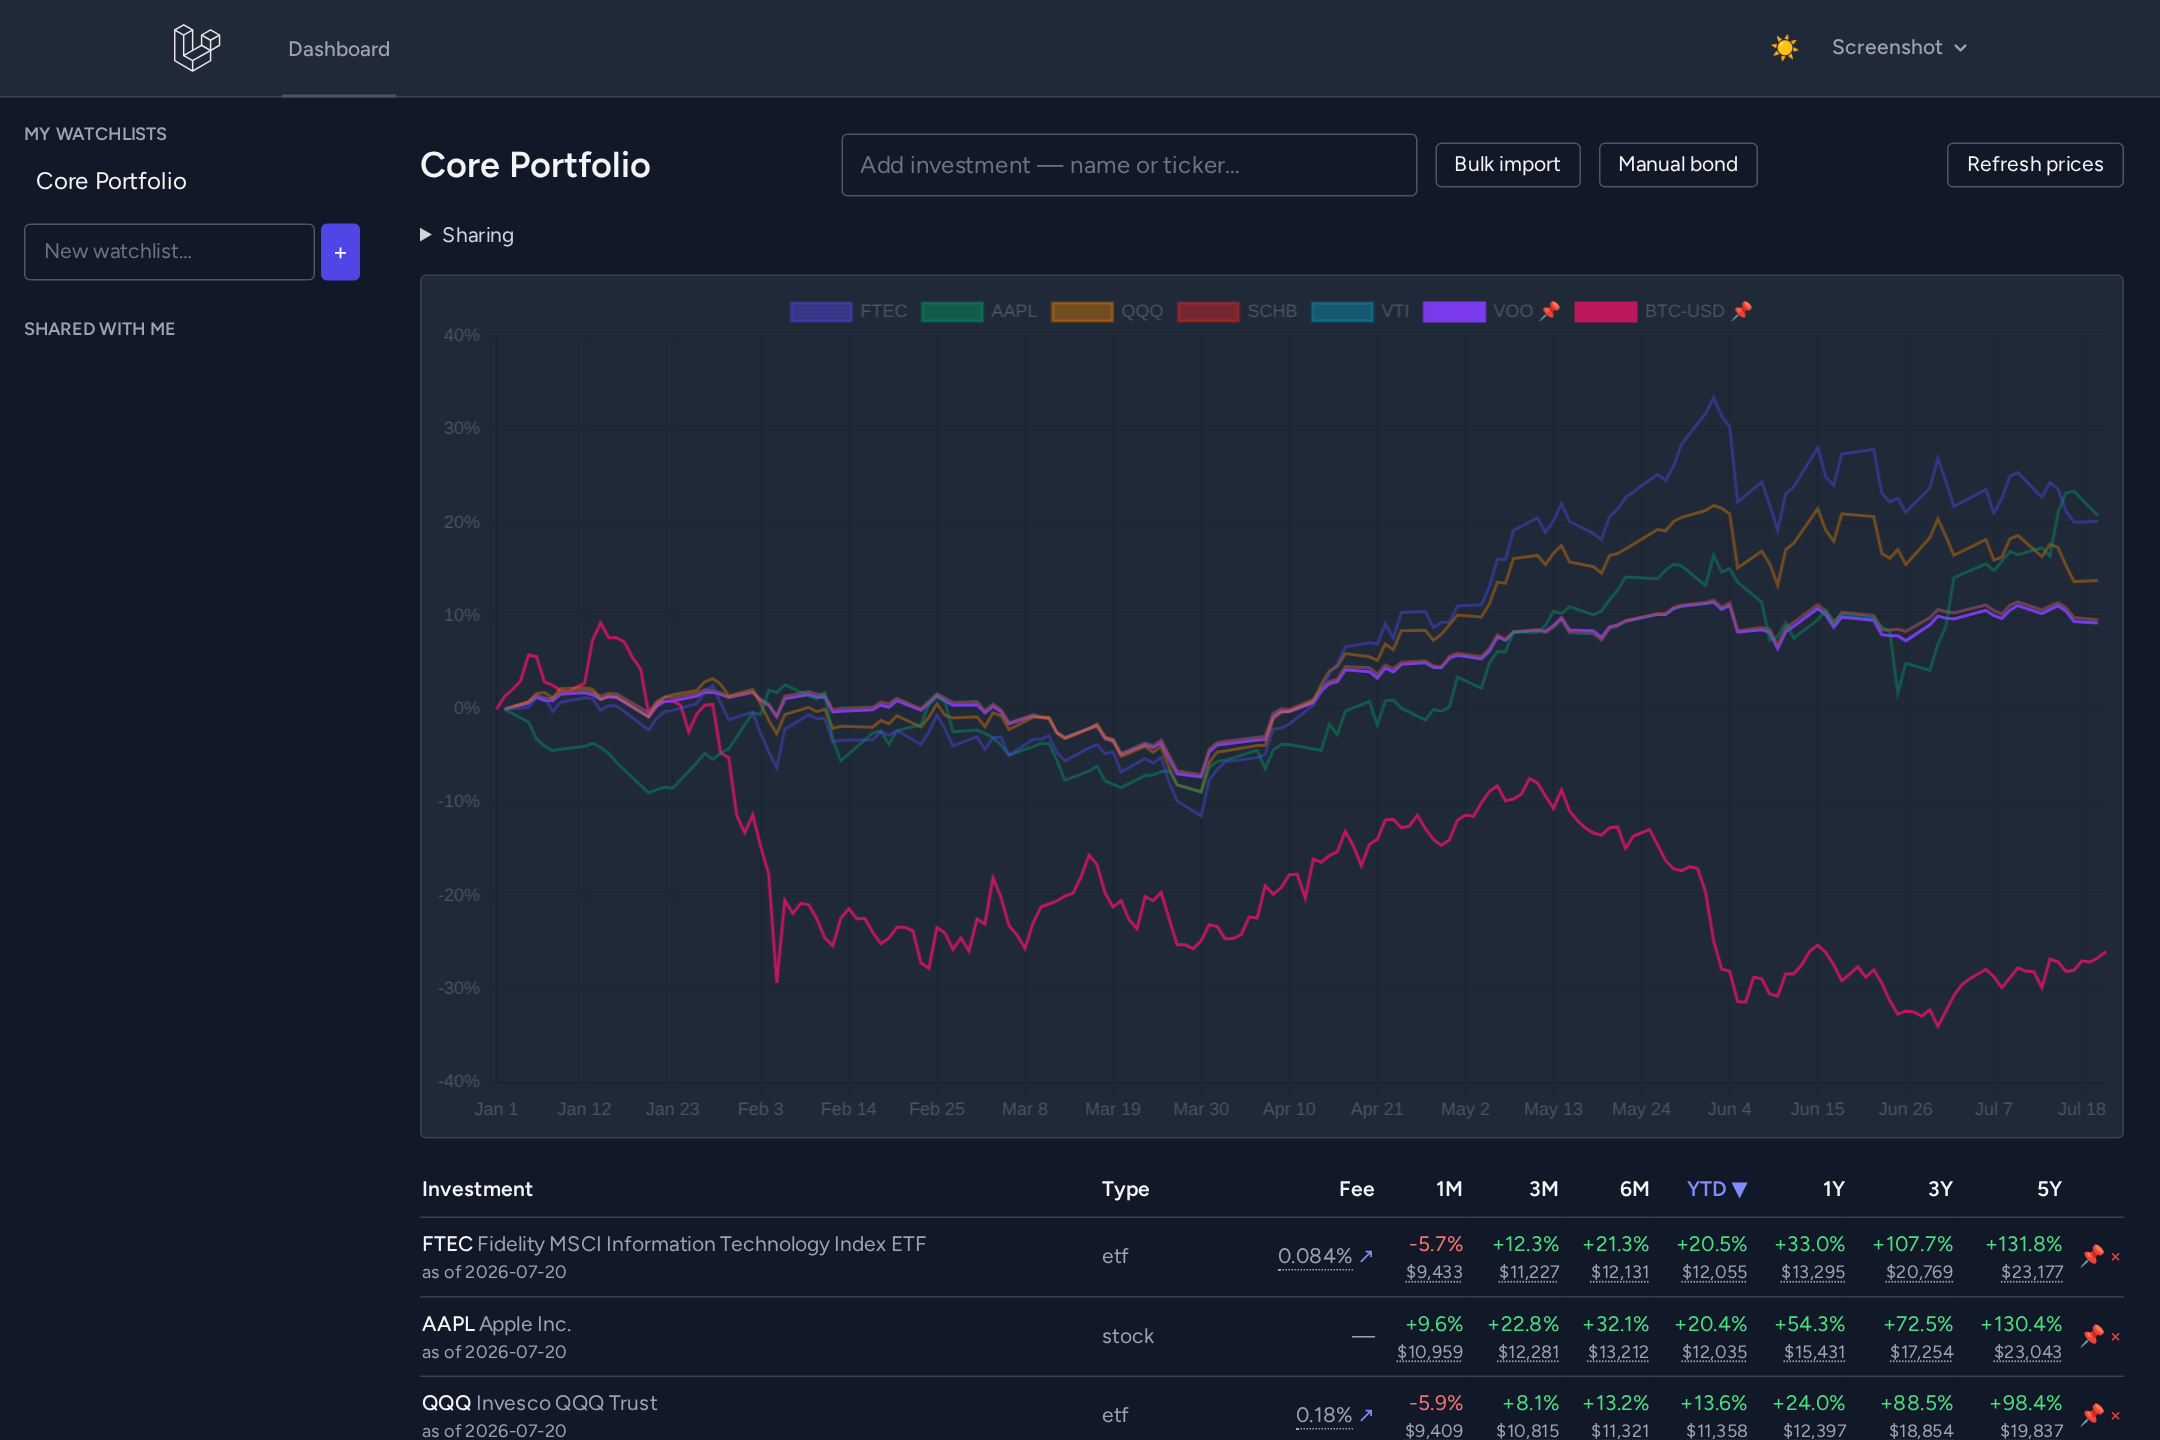Viewport: 2160px width, 1440px height.
Task: Click FTEC Fidelity MSCI investment name
Action: tap(674, 1244)
